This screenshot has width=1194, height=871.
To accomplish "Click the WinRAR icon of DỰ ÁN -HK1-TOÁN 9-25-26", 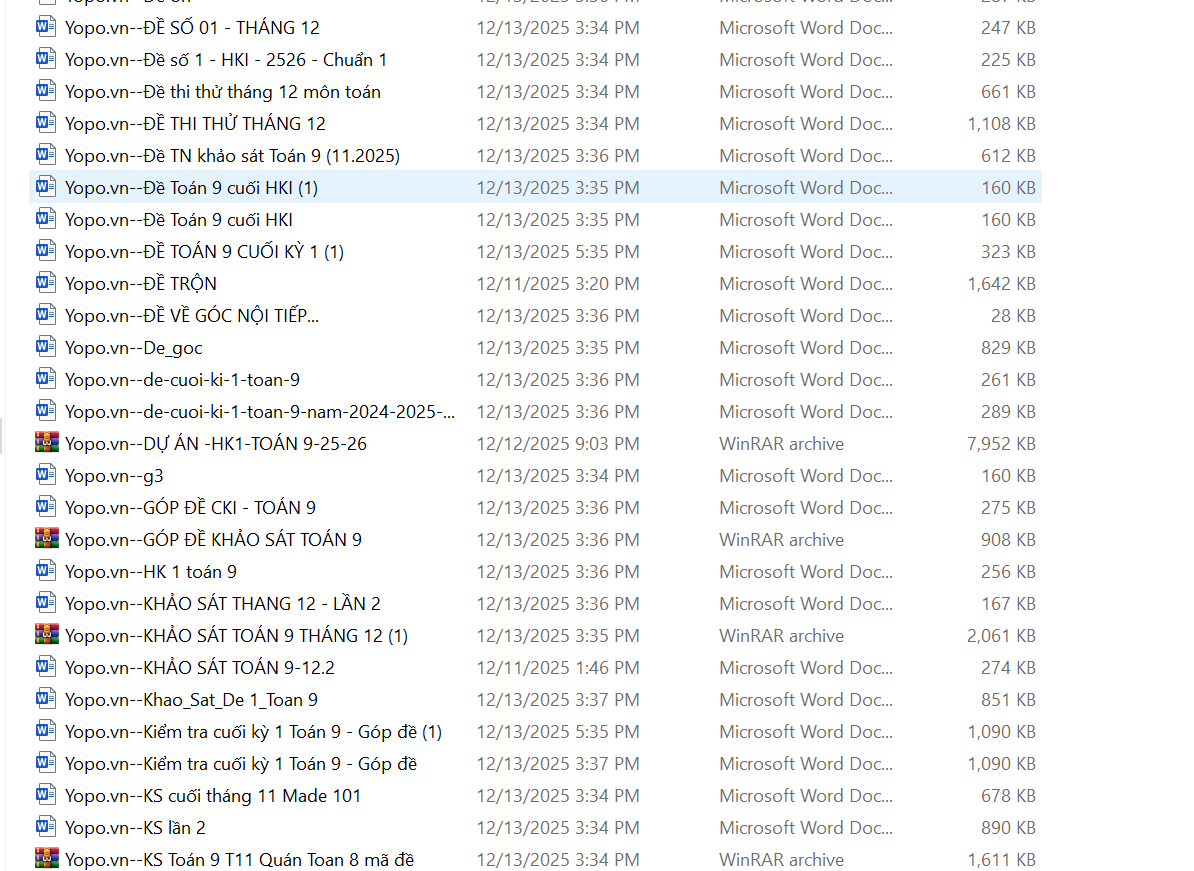I will click(x=46, y=443).
